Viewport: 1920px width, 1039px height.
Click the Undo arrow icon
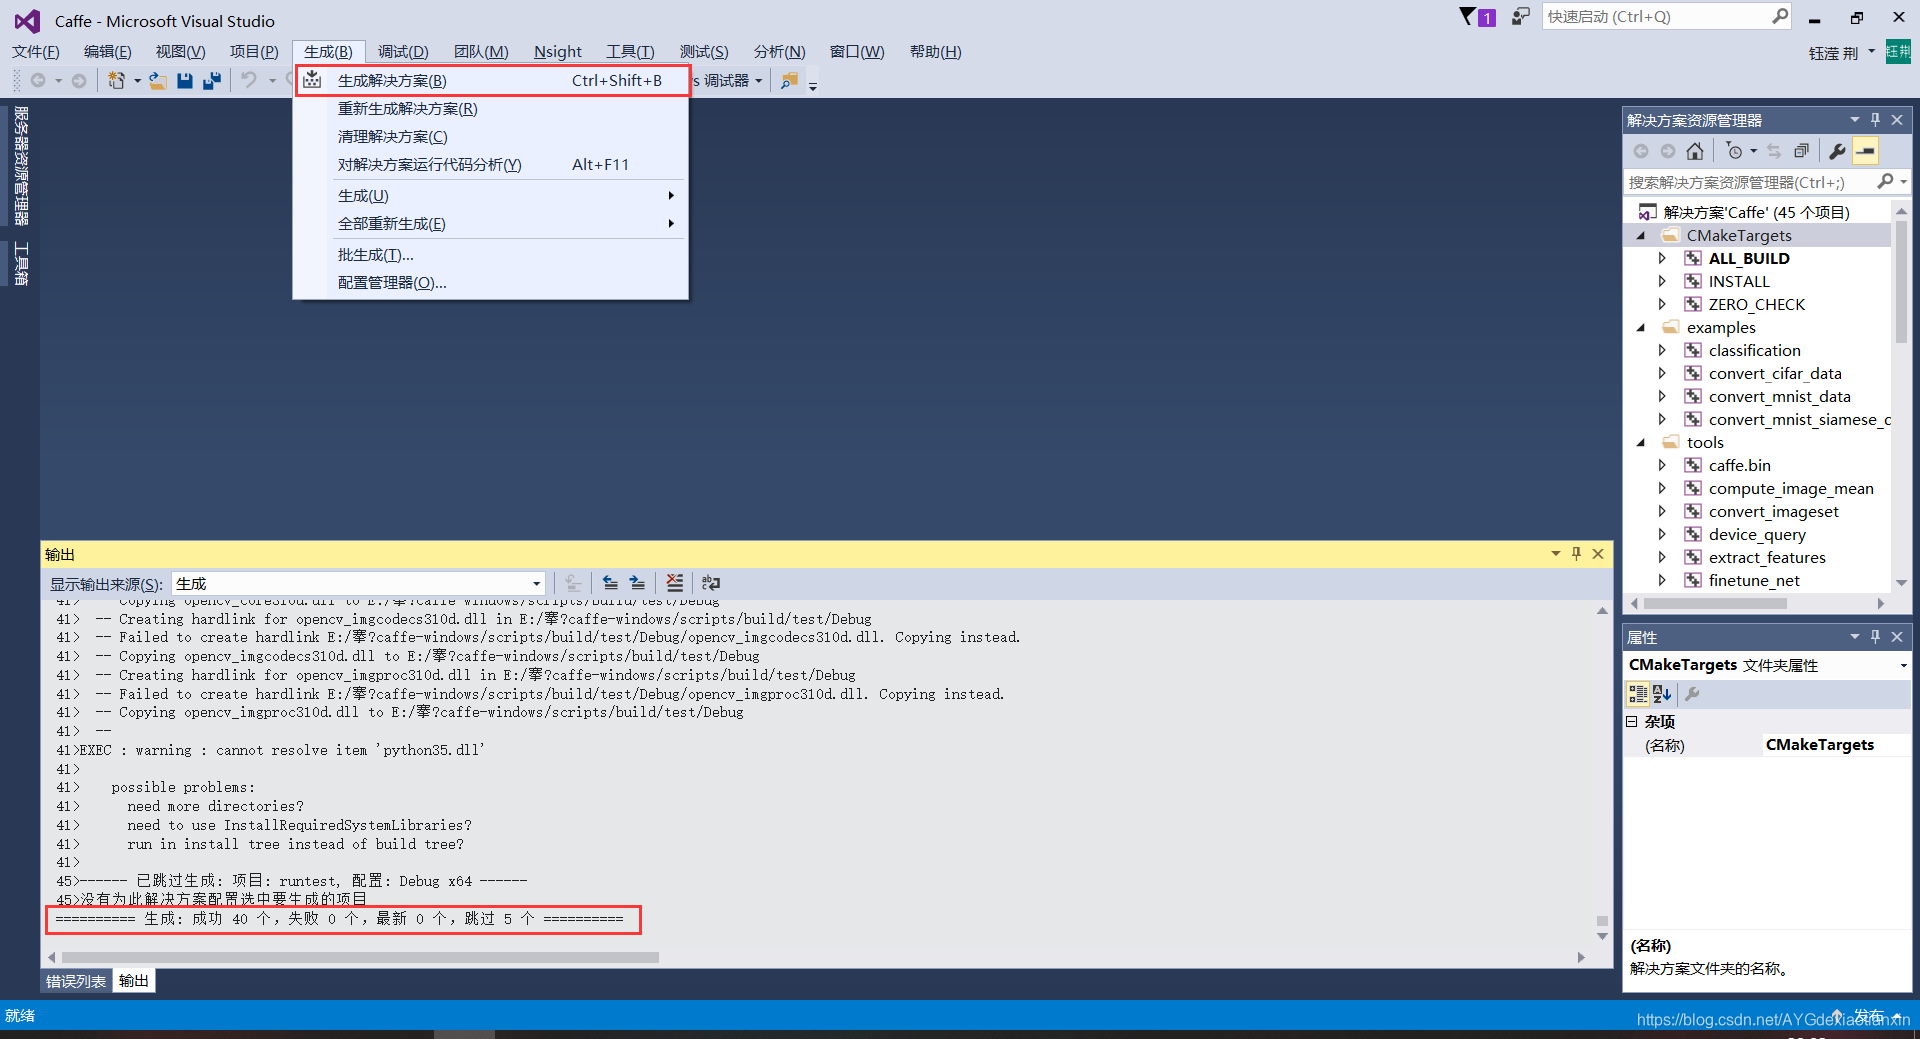pyautogui.click(x=249, y=80)
